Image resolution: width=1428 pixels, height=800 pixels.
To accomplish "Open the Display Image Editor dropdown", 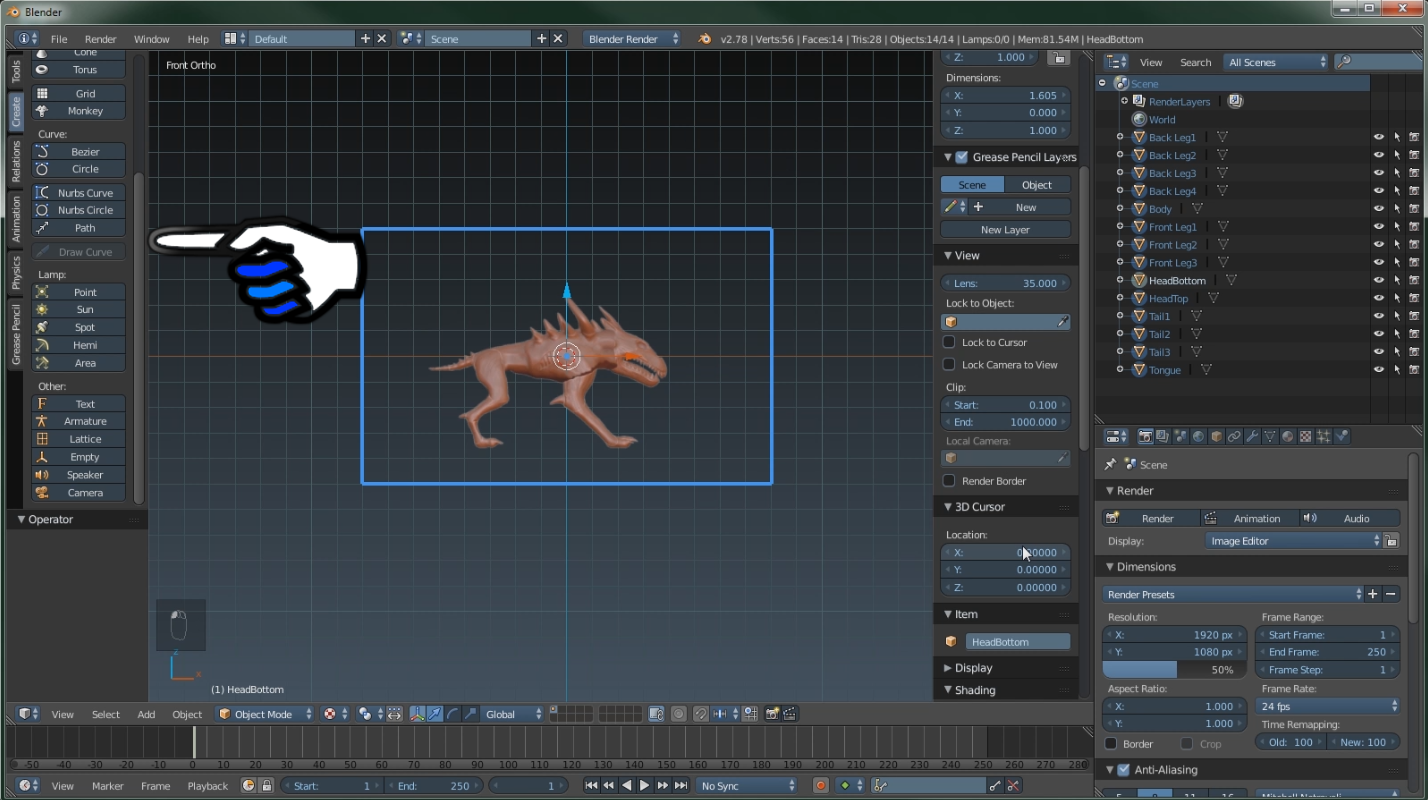I will [1293, 541].
